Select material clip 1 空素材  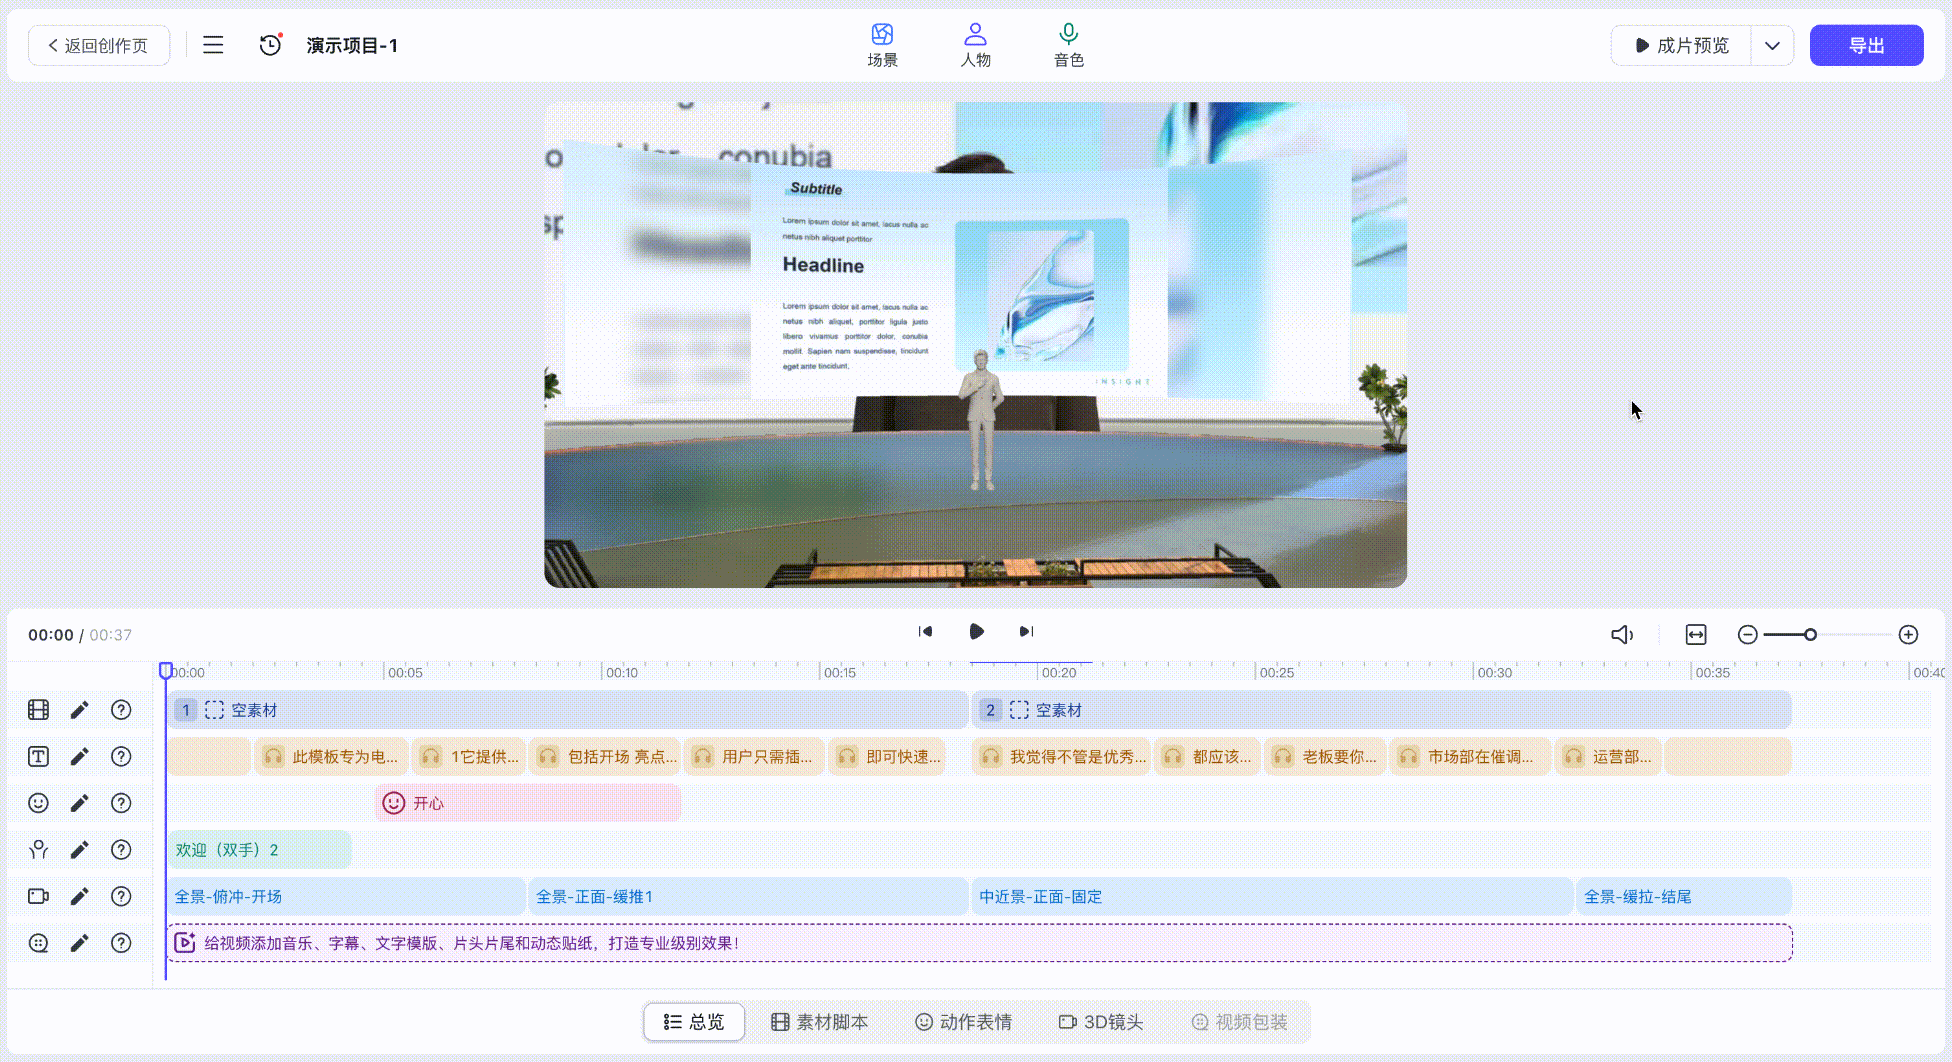568,710
